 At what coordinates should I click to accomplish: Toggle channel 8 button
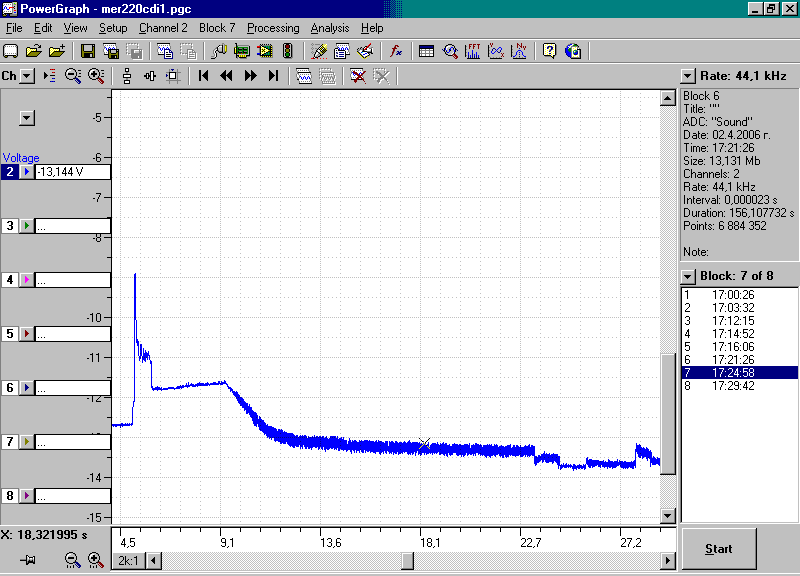[10, 496]
